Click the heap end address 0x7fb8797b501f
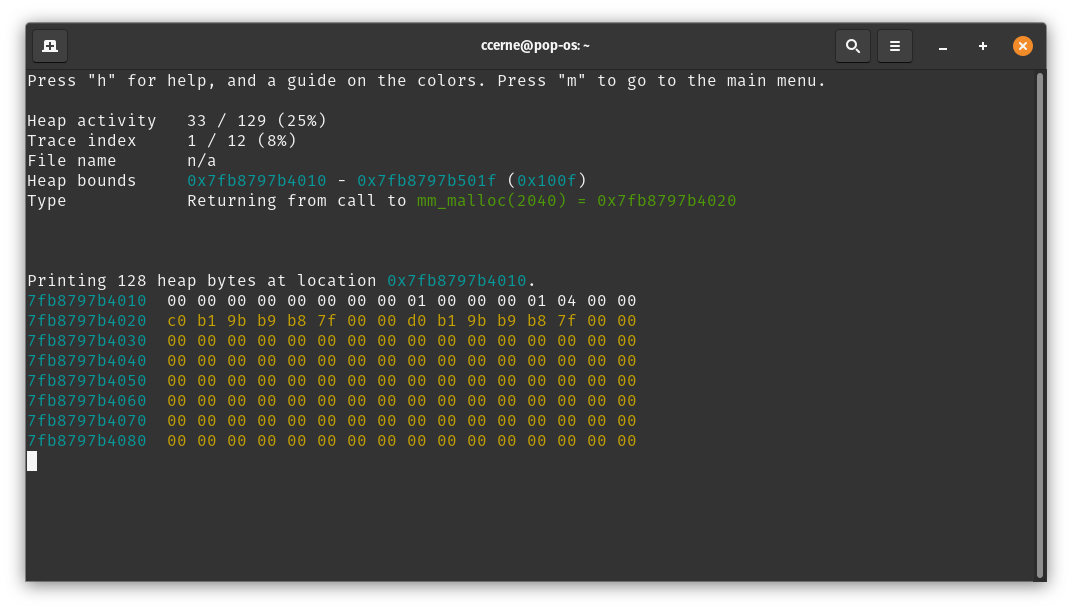This screenshot has height=610, width=1072. pos(427,181)
